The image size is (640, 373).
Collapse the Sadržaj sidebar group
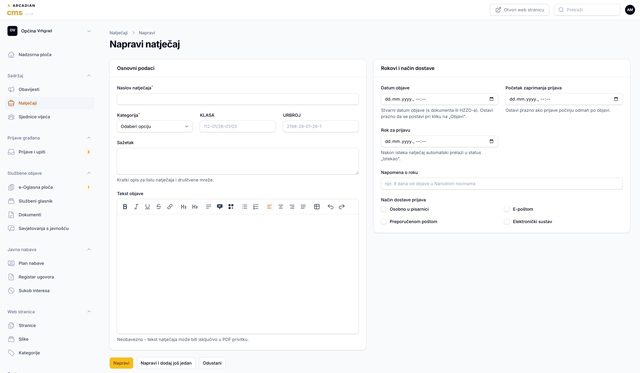[89, 75]
